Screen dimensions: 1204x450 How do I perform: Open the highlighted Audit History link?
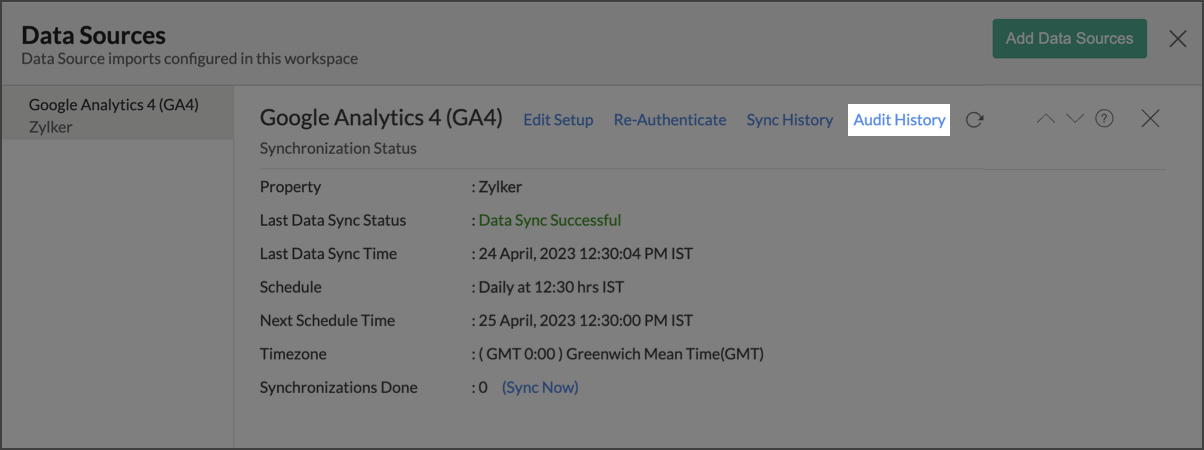[899, 120]
